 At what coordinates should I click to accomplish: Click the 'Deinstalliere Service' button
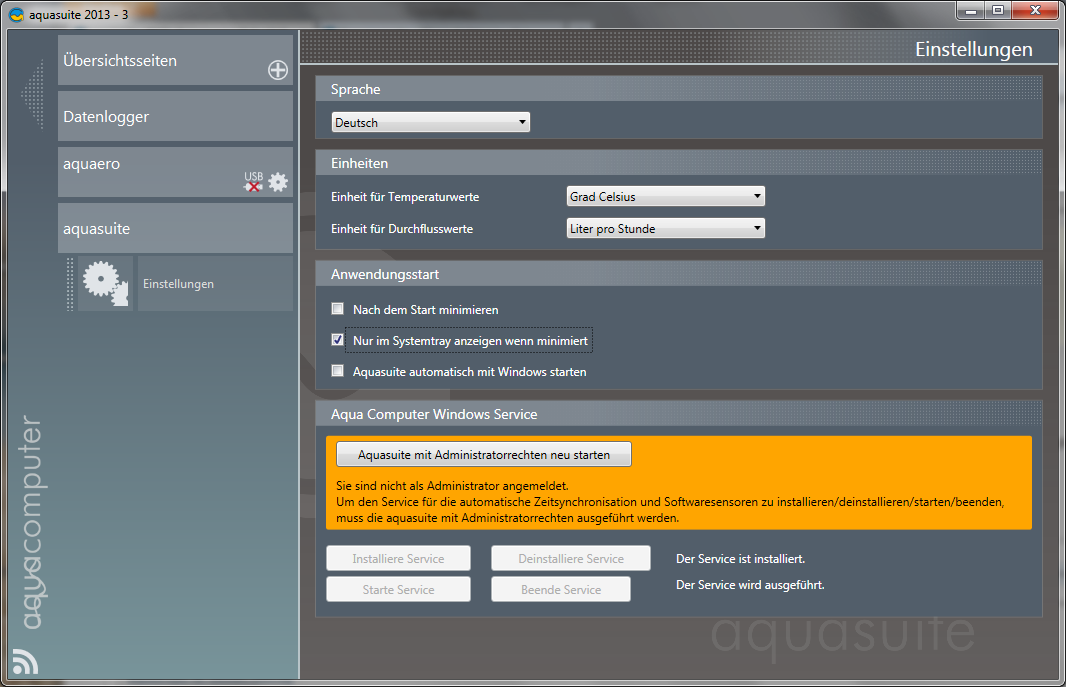pos(570,559)
